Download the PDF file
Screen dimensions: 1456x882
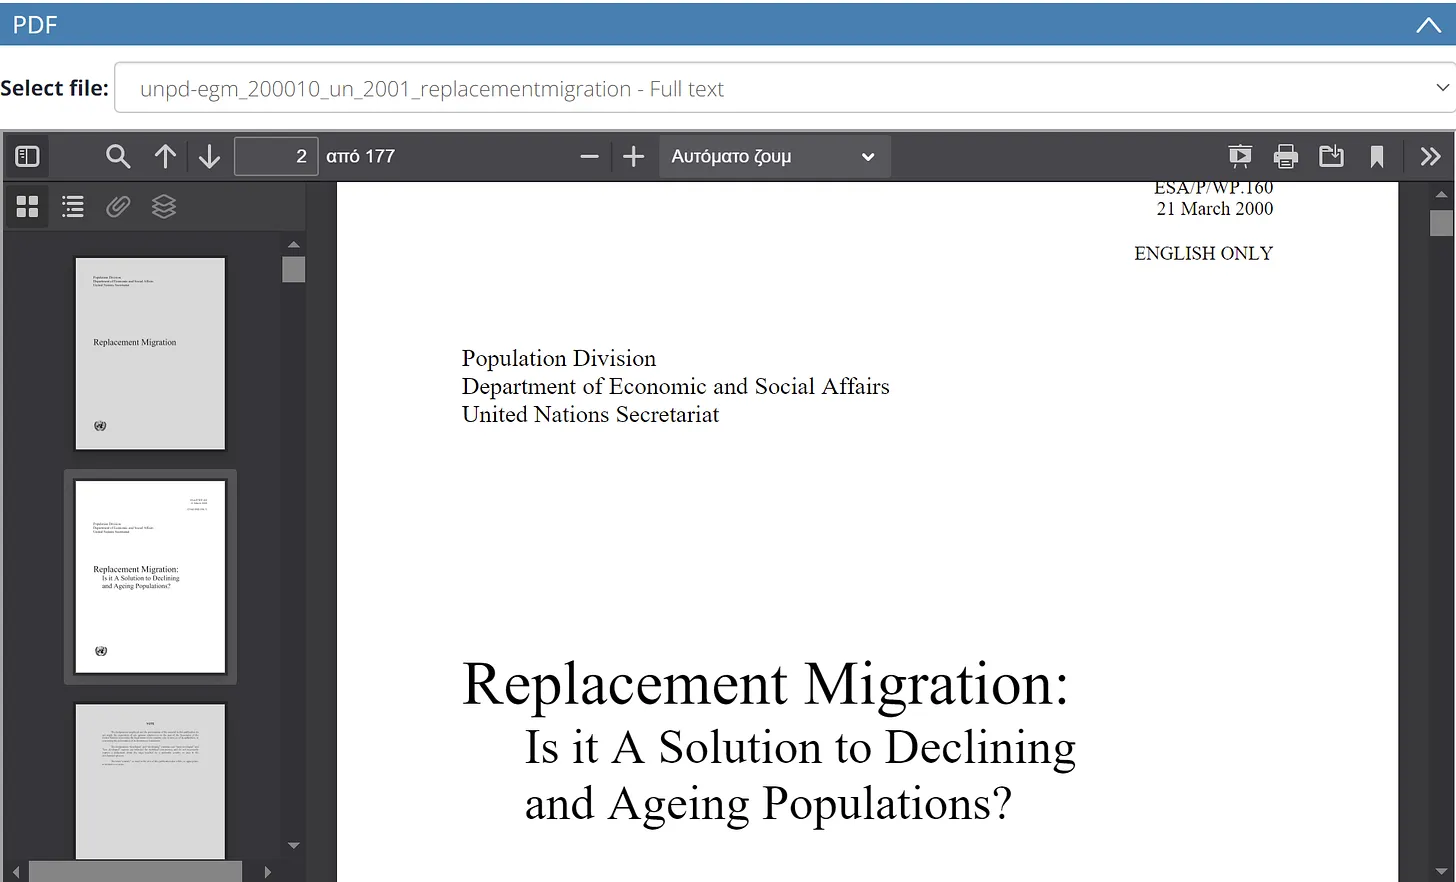coord(1331,157)
